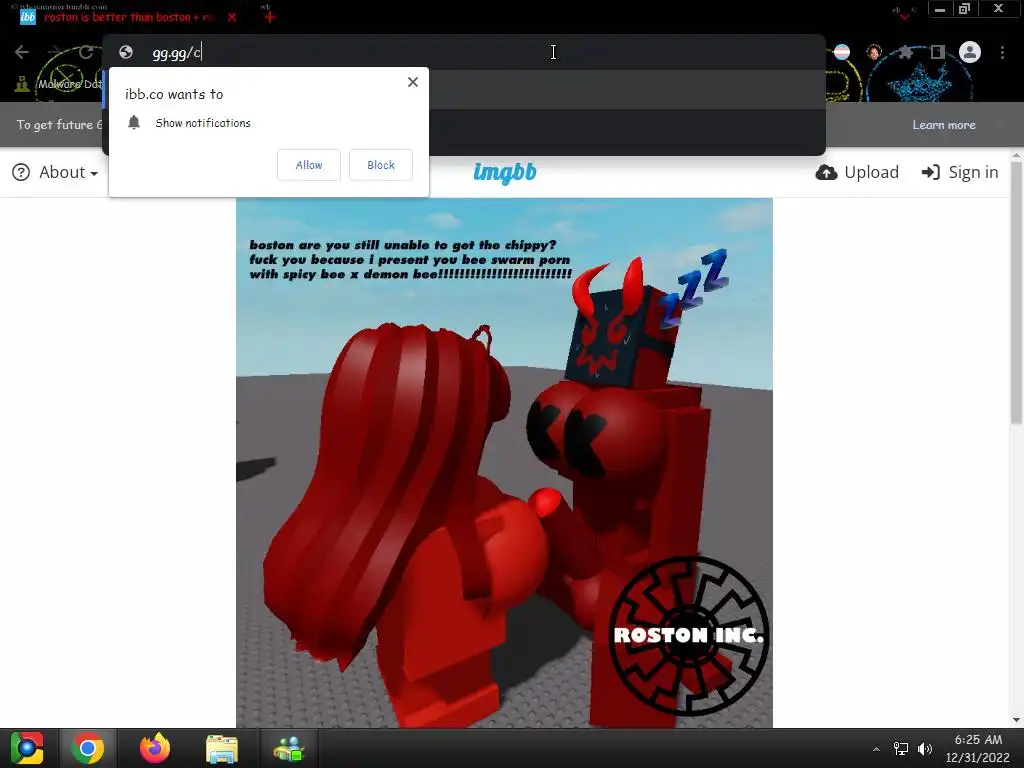Click the scrollbar down arrow
The width and height of the screenshot is (1024, 768).
coord(1016,720)
